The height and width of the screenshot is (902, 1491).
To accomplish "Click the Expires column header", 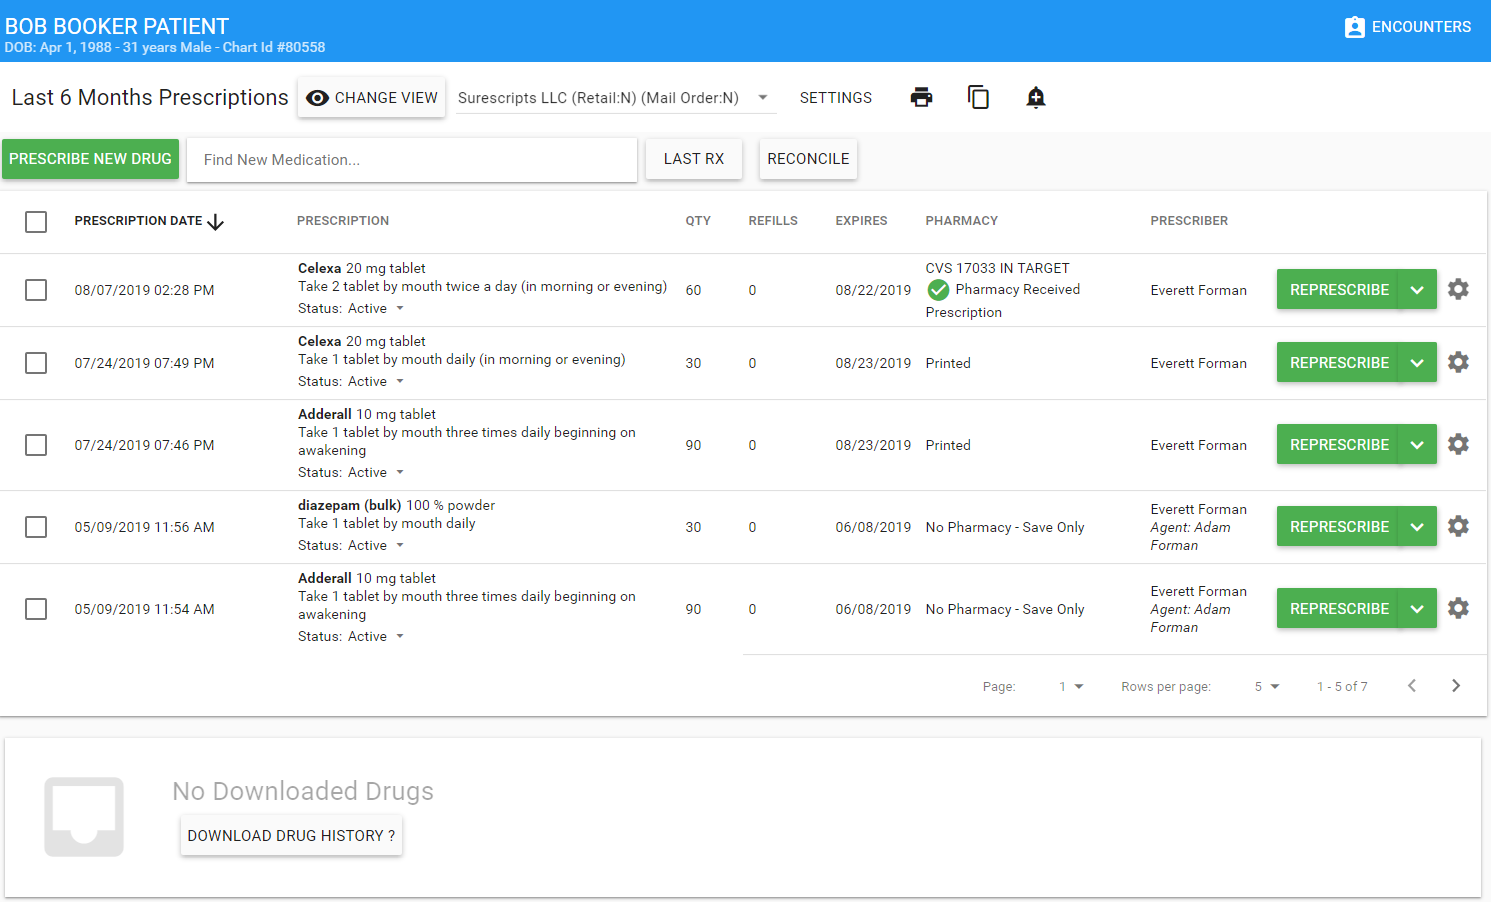I will click(861, 221).
